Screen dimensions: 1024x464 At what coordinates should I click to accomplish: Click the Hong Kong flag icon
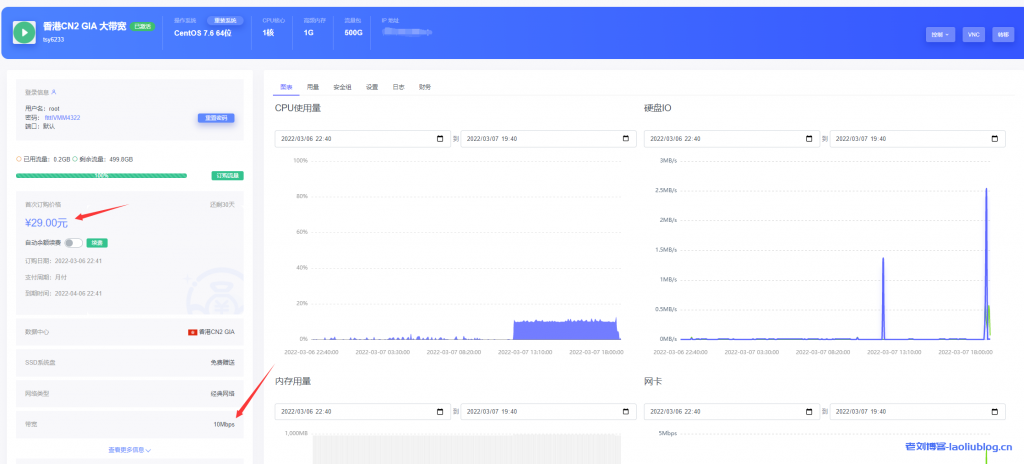192,331
